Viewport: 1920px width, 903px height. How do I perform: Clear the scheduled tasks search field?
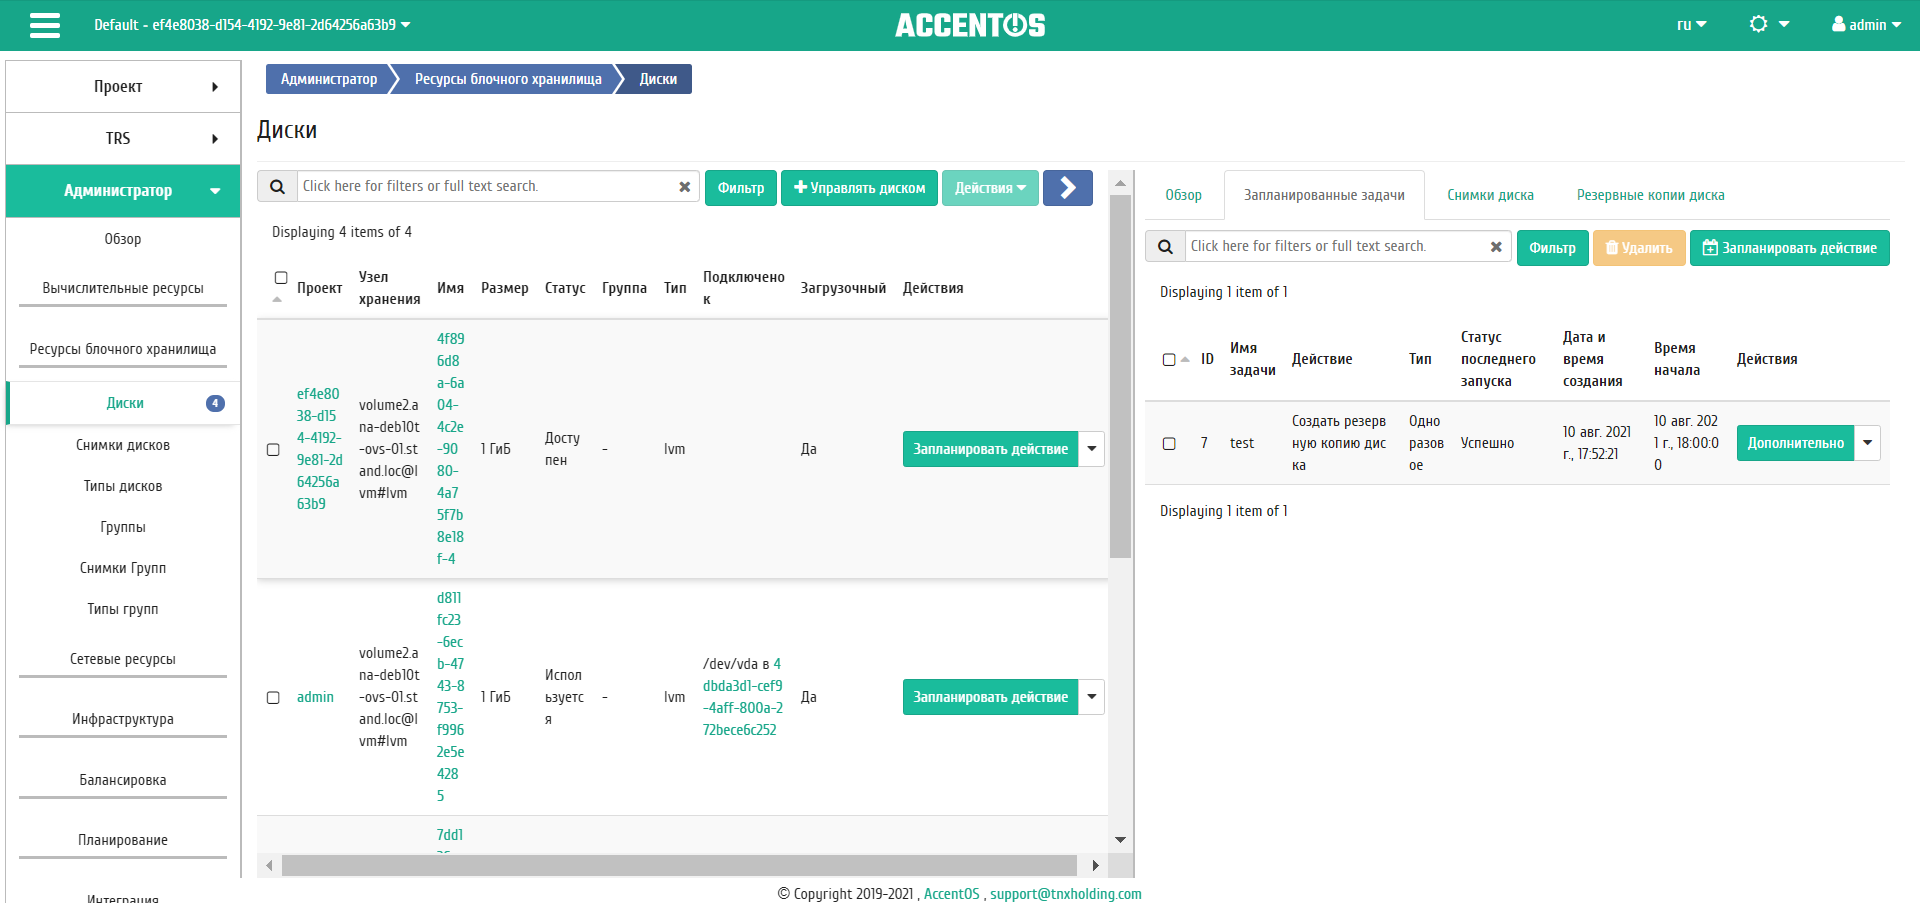[x=1496, y=247]
